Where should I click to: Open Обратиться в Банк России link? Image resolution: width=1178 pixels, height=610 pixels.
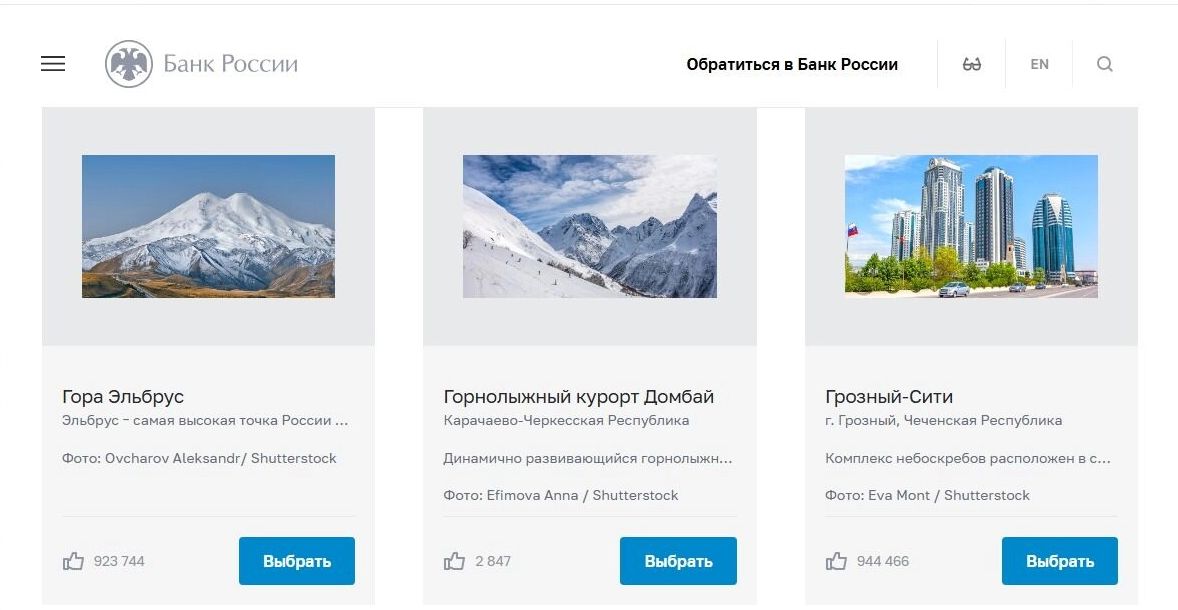(792, 64)
